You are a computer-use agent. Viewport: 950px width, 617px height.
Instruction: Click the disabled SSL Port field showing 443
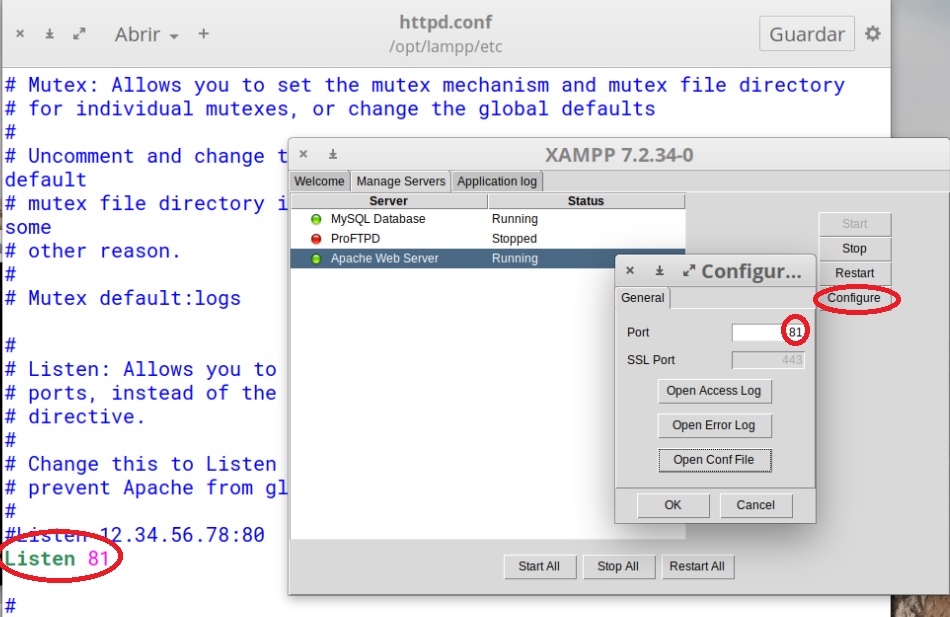(x=768, y=360)
